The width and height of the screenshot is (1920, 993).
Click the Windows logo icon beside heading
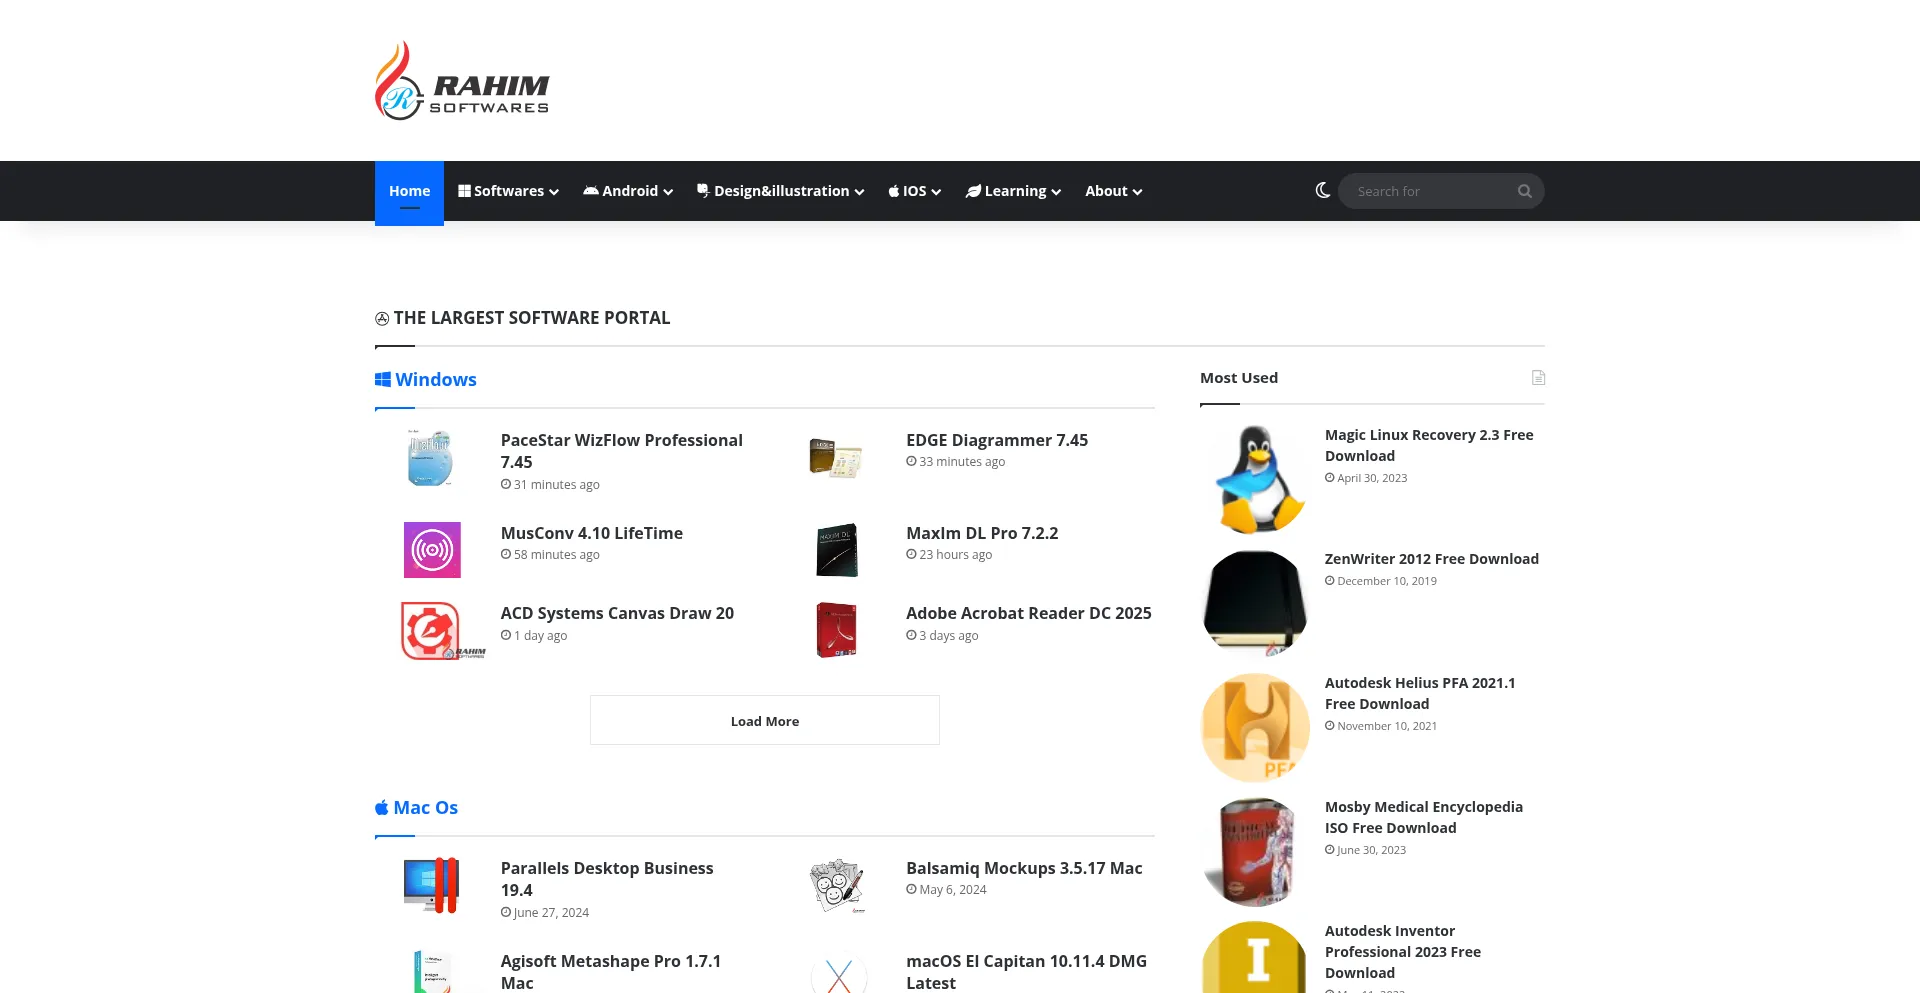383,380
